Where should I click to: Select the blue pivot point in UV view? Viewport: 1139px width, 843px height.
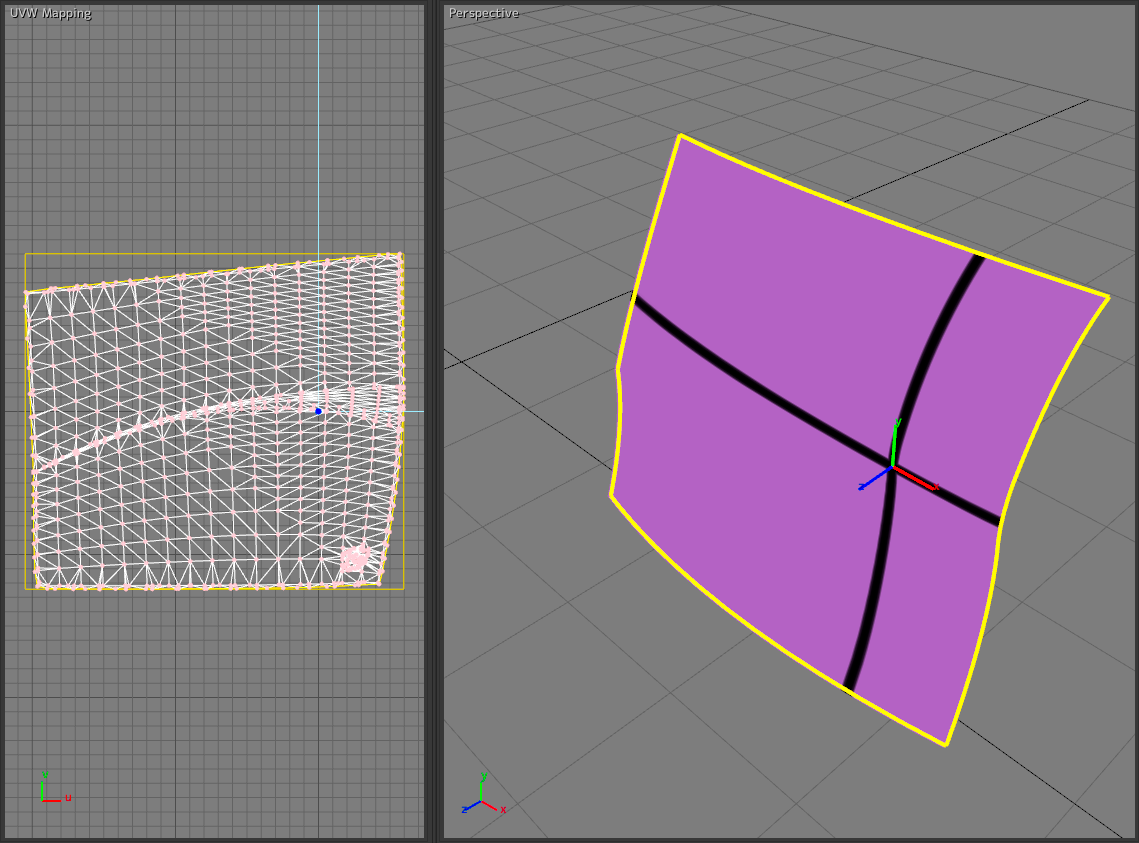pyautogui.click(x=318, y=411)
